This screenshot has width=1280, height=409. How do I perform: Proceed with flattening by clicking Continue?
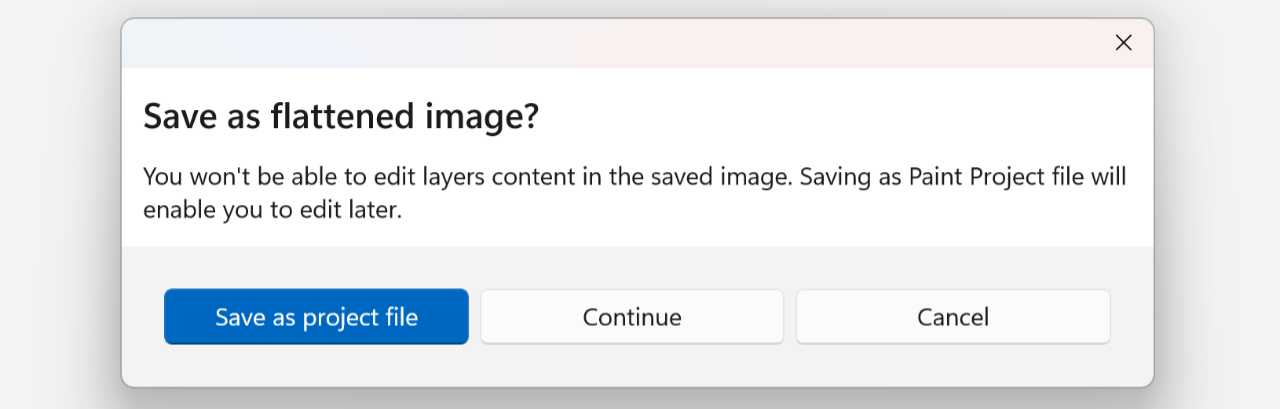tap(632, 317)
